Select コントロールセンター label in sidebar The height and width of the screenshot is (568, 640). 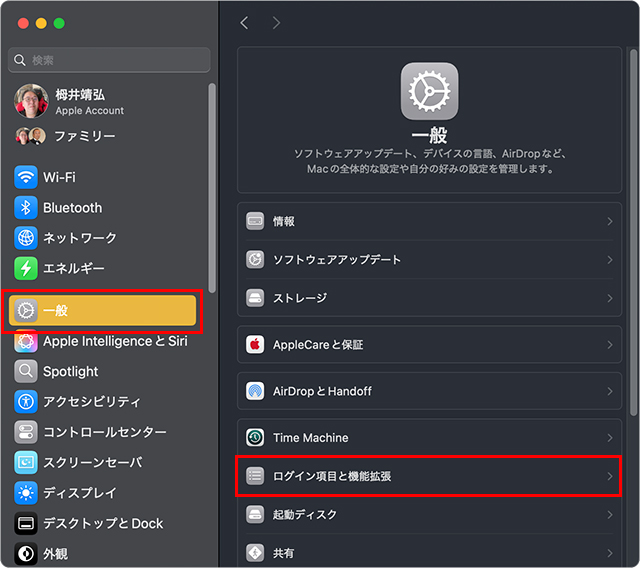[105, 432]
